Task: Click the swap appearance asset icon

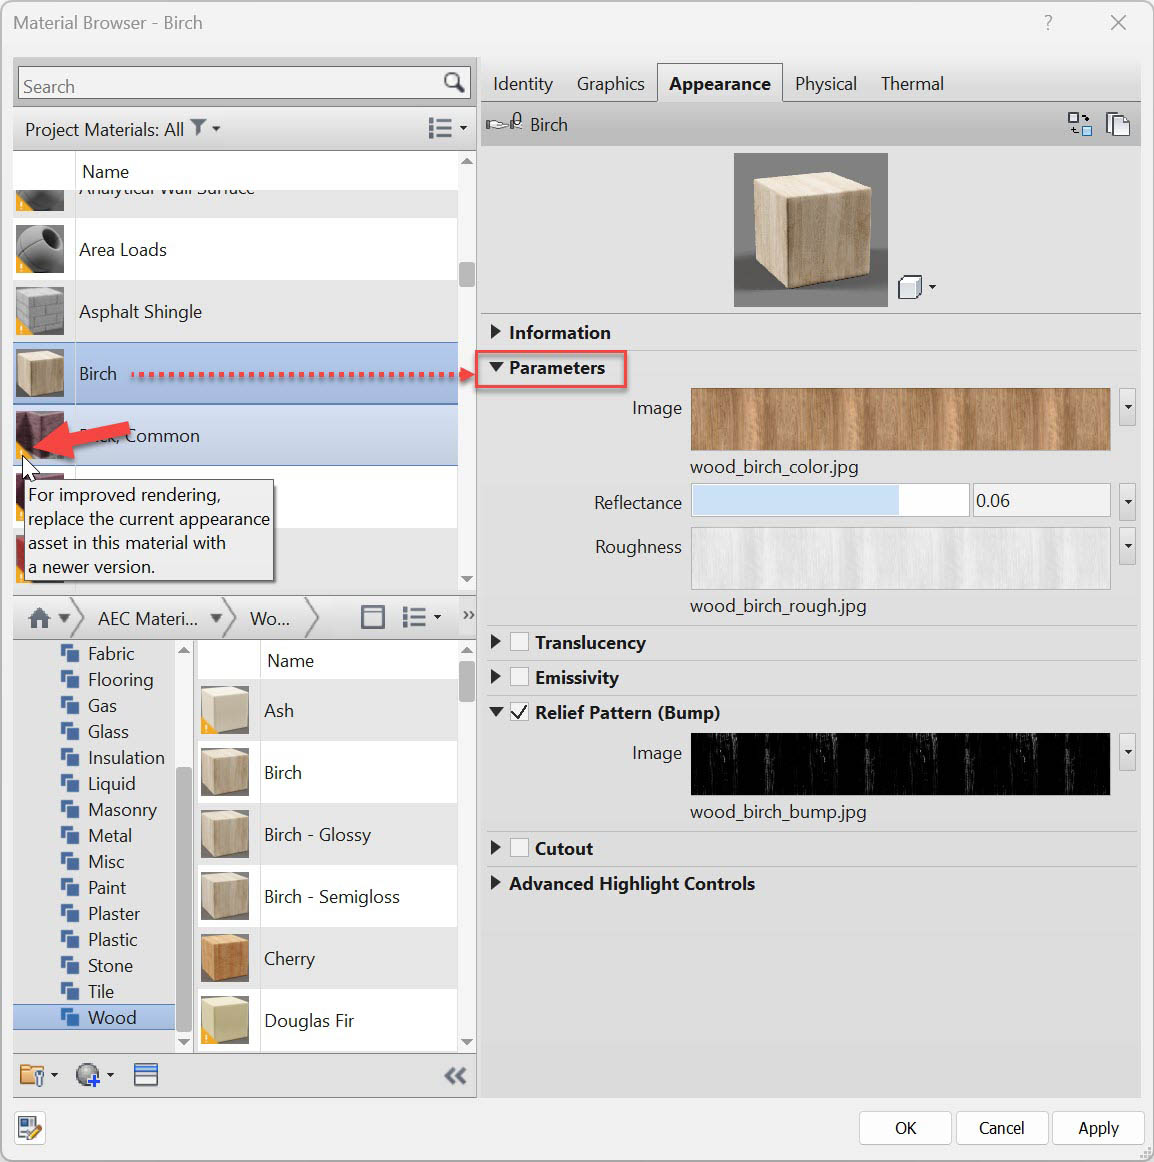Action: 1080,124
